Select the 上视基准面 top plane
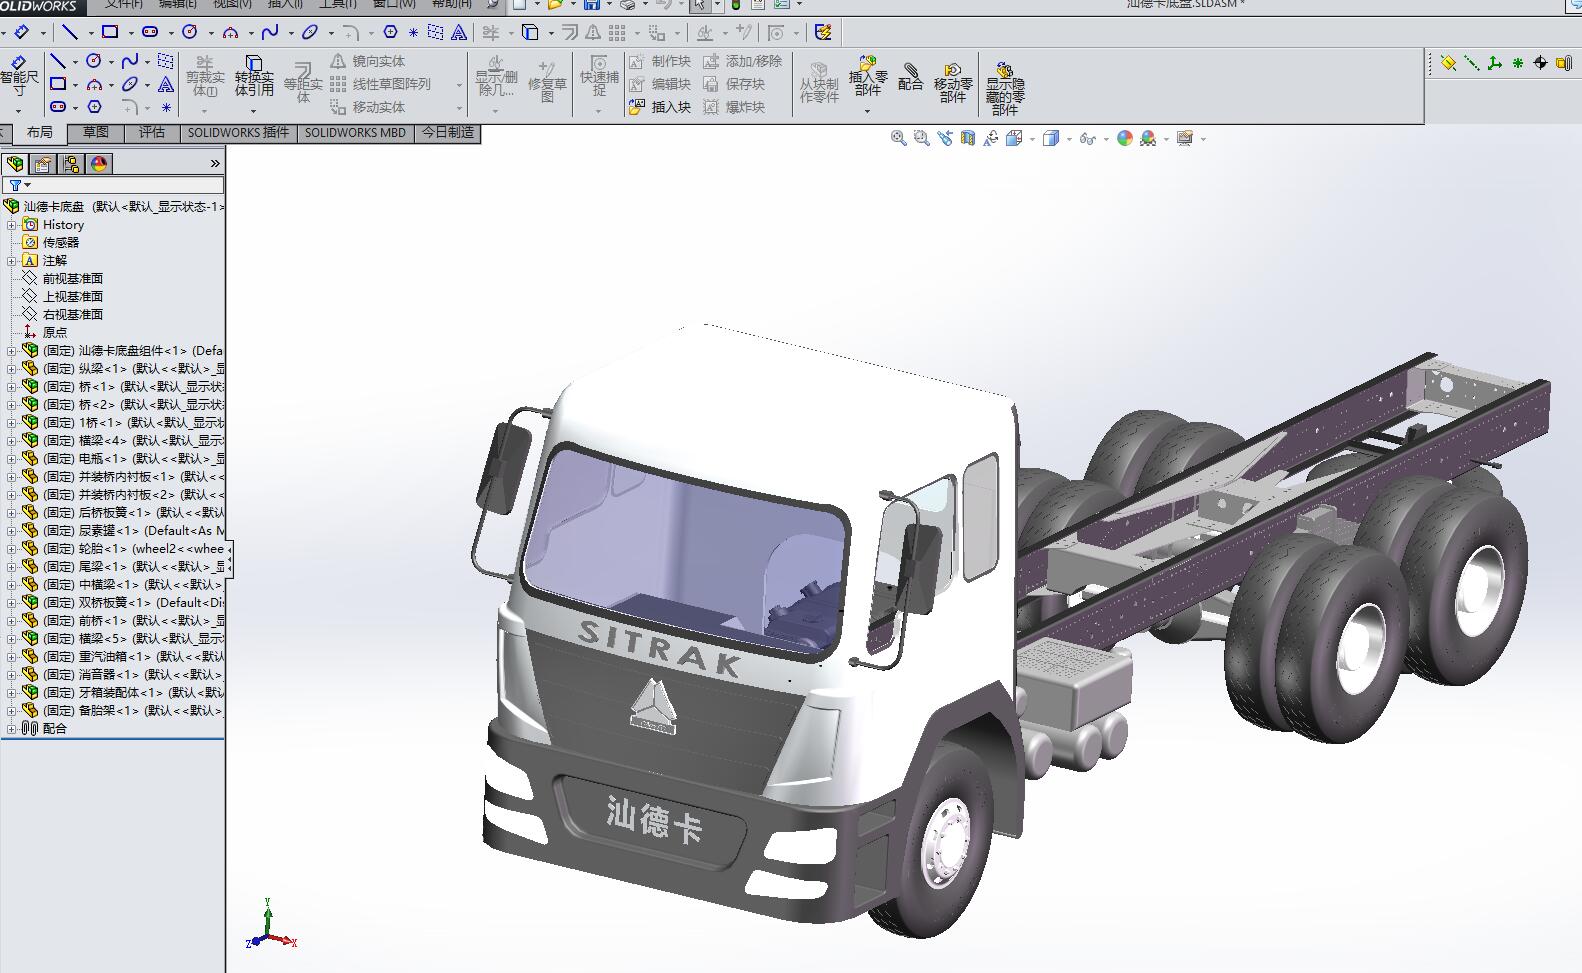The height and width of the screenshot is (973, 1582). click(72, 297)
